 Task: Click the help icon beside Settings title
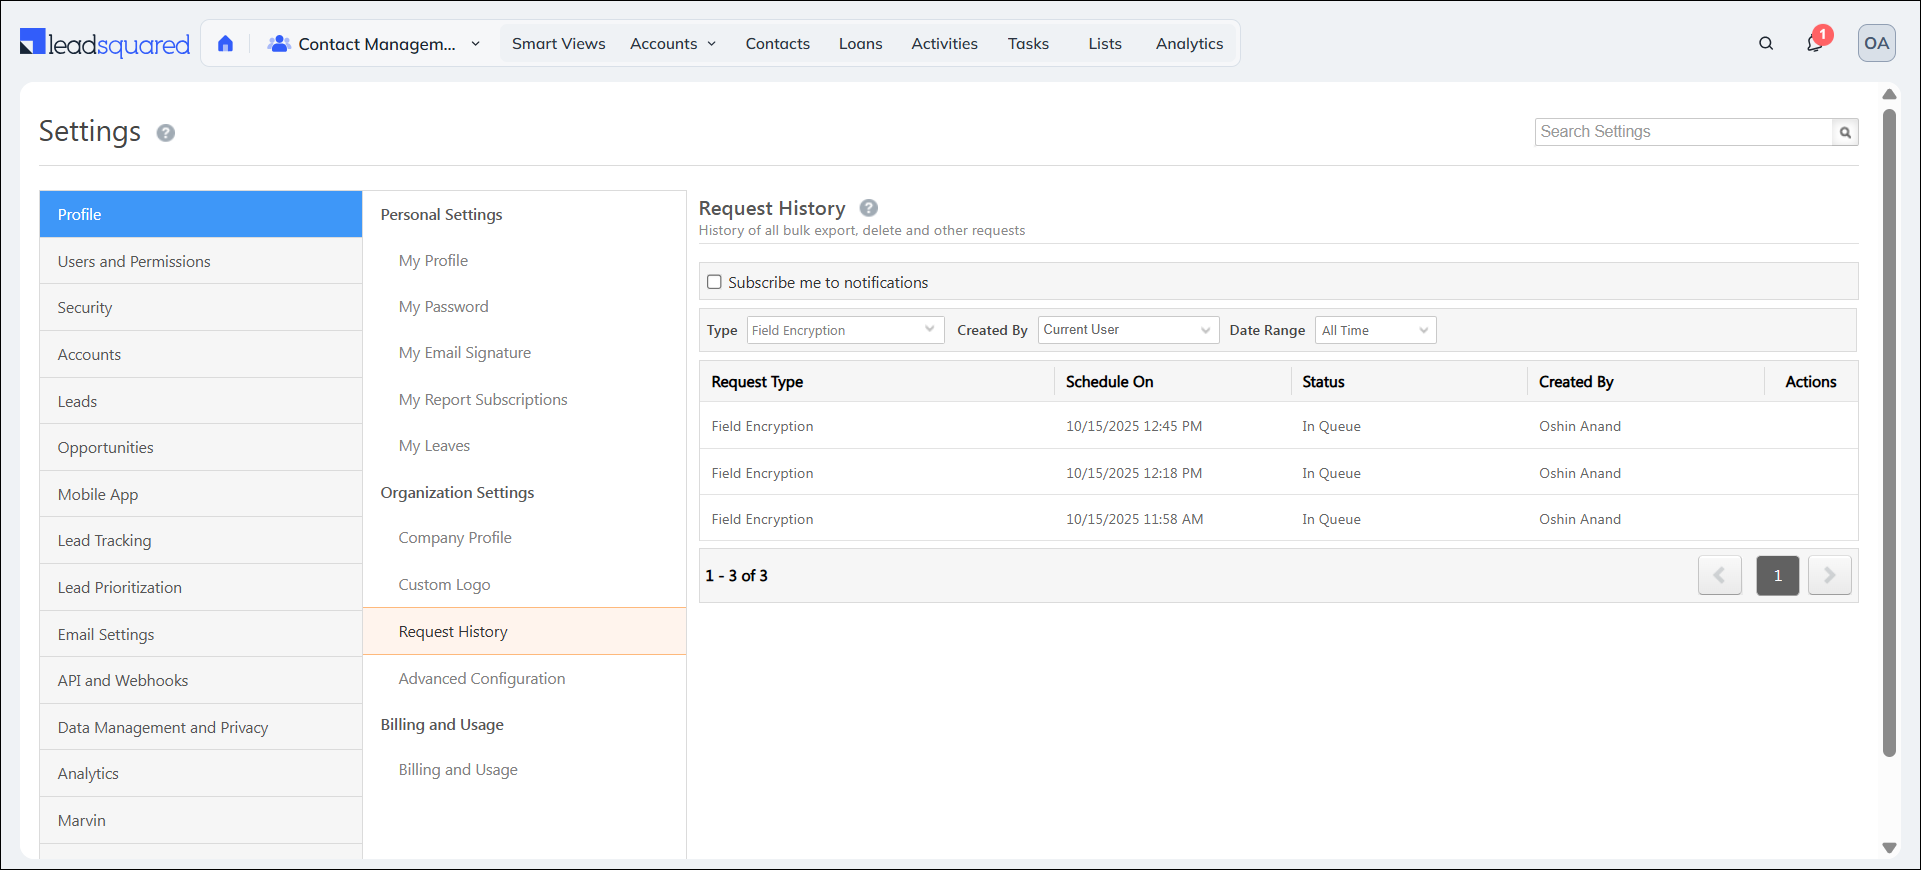pyautogui.click(x=166, y=133)
